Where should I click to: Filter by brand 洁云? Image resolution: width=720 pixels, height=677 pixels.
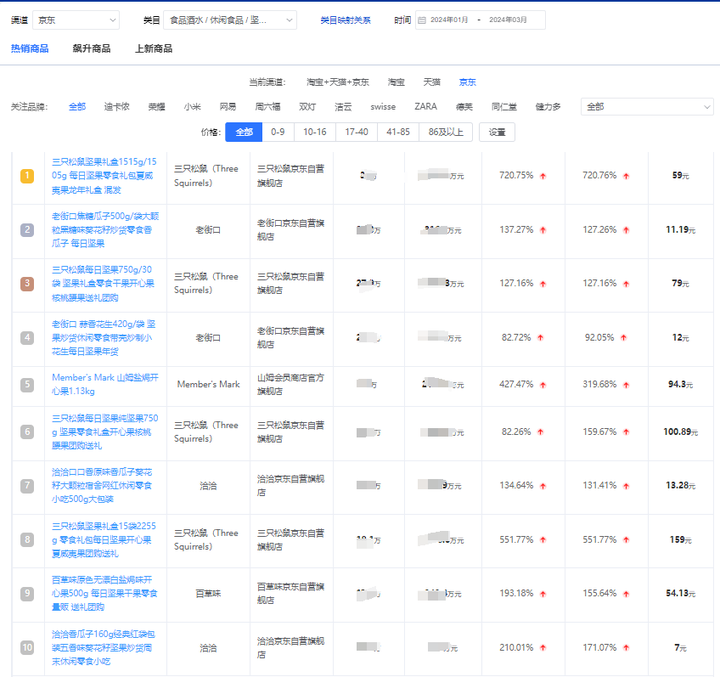coord(343,107)
